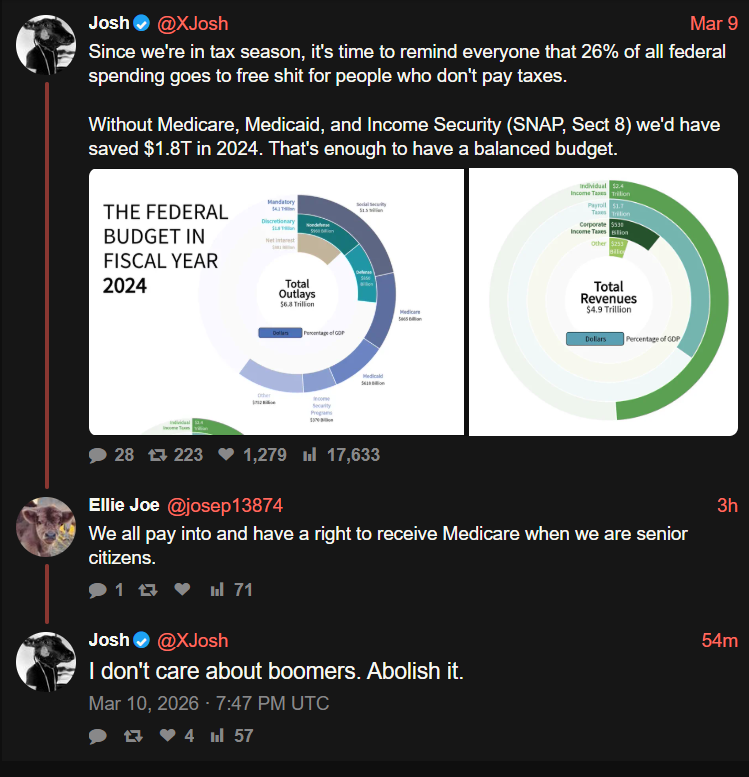Viewport: 749px width, 777px height.
Task: Click the reply icon on Josh's first post
Action: [97, 455]
